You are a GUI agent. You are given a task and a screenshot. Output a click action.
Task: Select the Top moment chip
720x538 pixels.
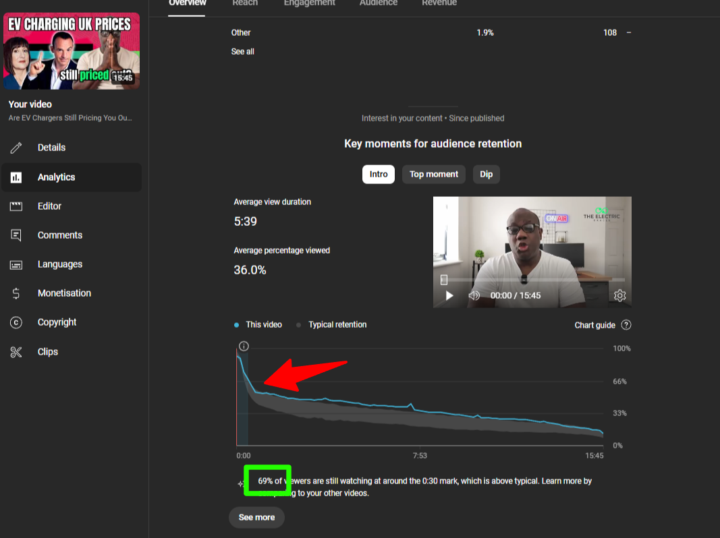coord(433,174)
